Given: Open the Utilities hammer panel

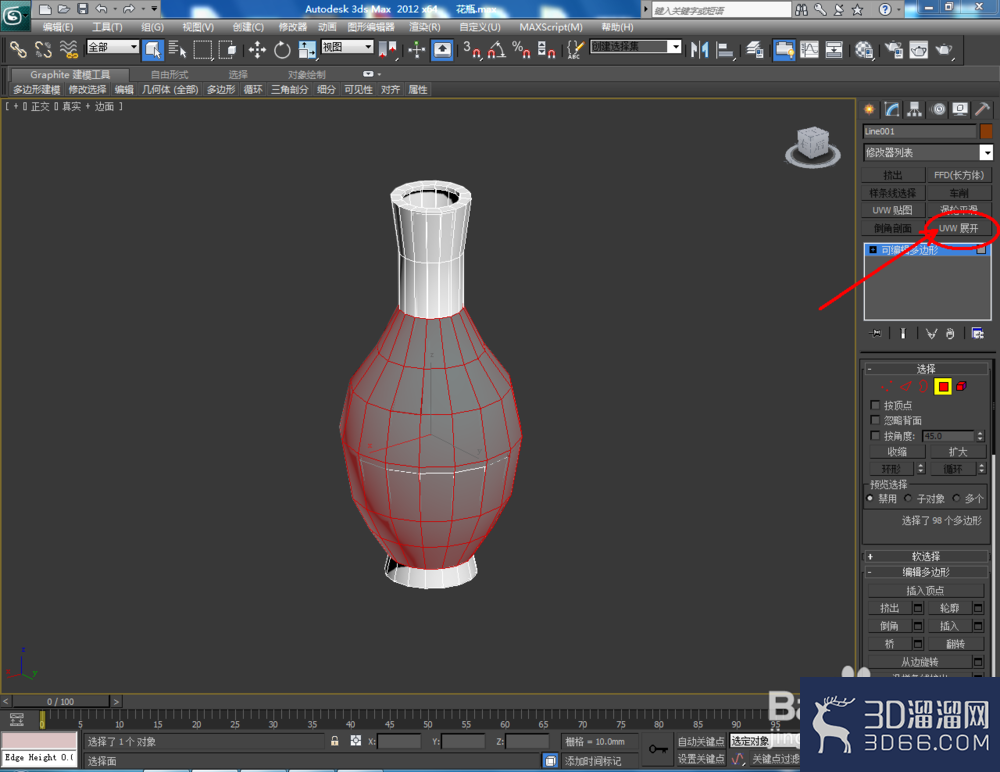Looking at the screenshot, I should point(982,110).
